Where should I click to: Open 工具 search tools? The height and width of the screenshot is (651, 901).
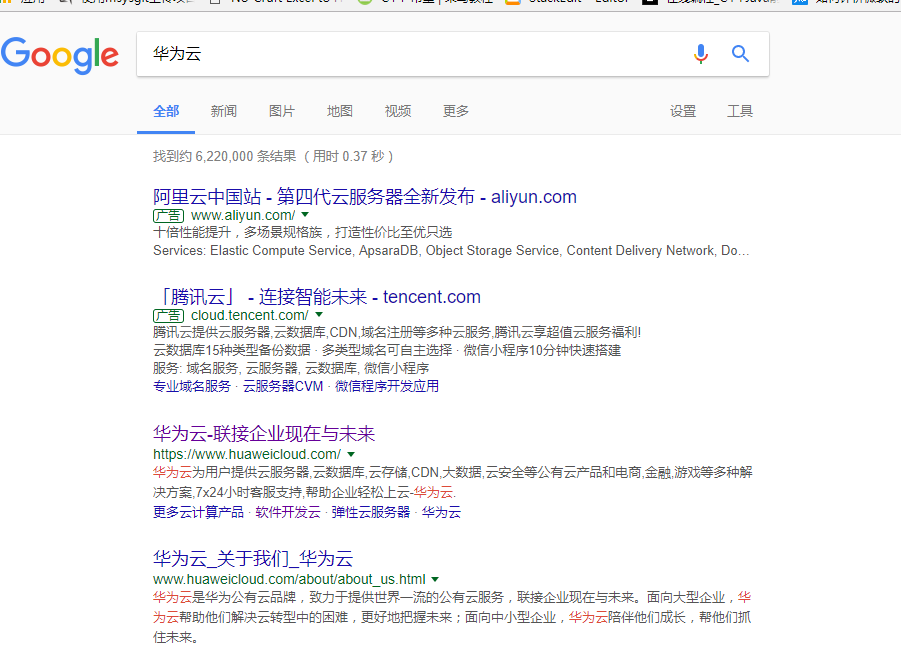click(740, 111)
